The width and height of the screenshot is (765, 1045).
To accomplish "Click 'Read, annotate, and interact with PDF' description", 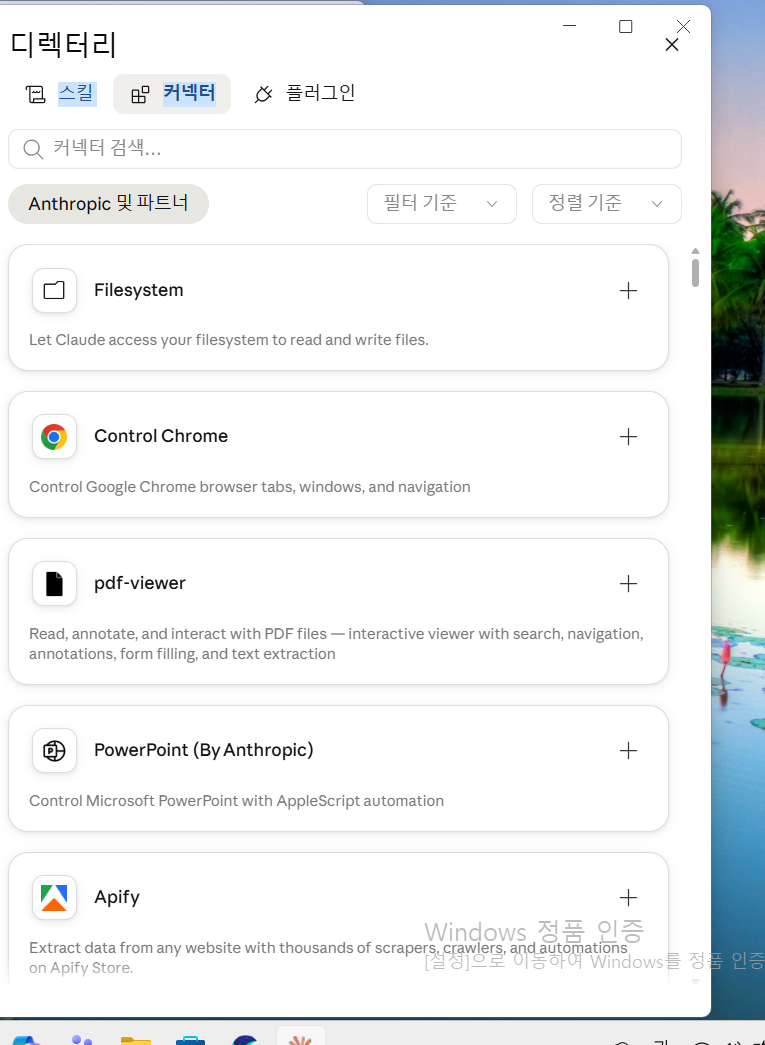I will 336,644.
